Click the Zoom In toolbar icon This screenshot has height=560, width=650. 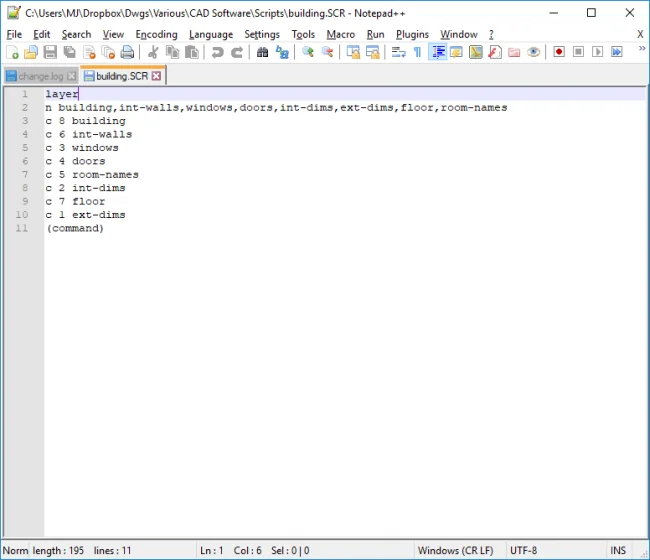(308, 52)
